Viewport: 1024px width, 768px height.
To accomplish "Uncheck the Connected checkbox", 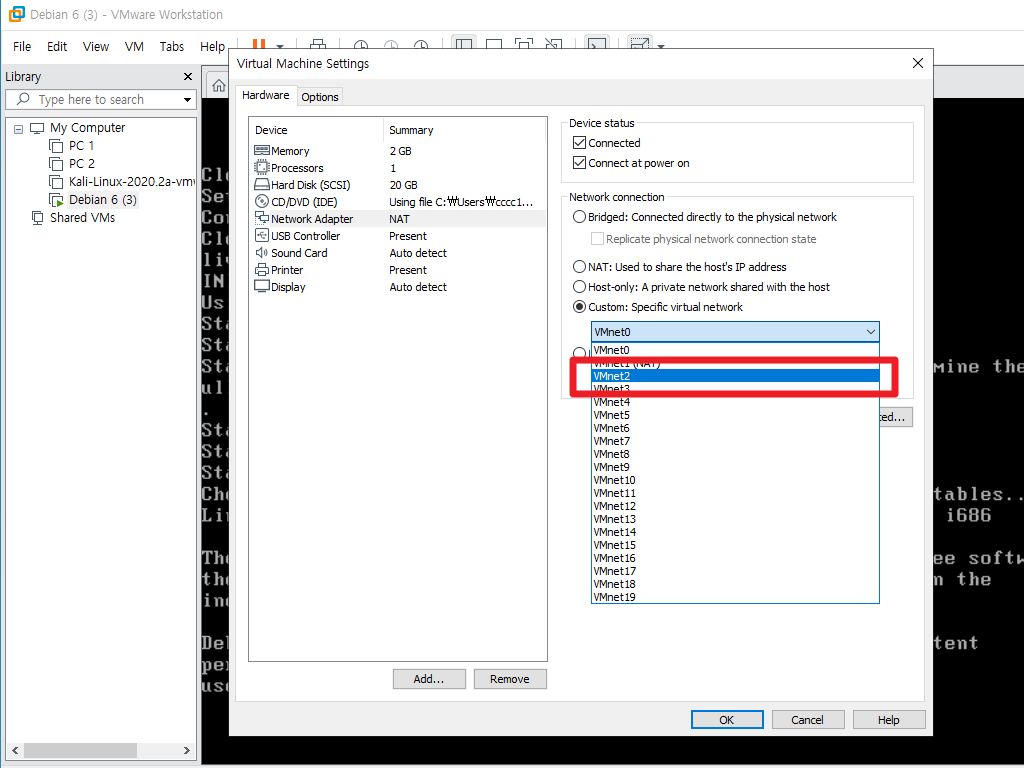I will [579, 142].
